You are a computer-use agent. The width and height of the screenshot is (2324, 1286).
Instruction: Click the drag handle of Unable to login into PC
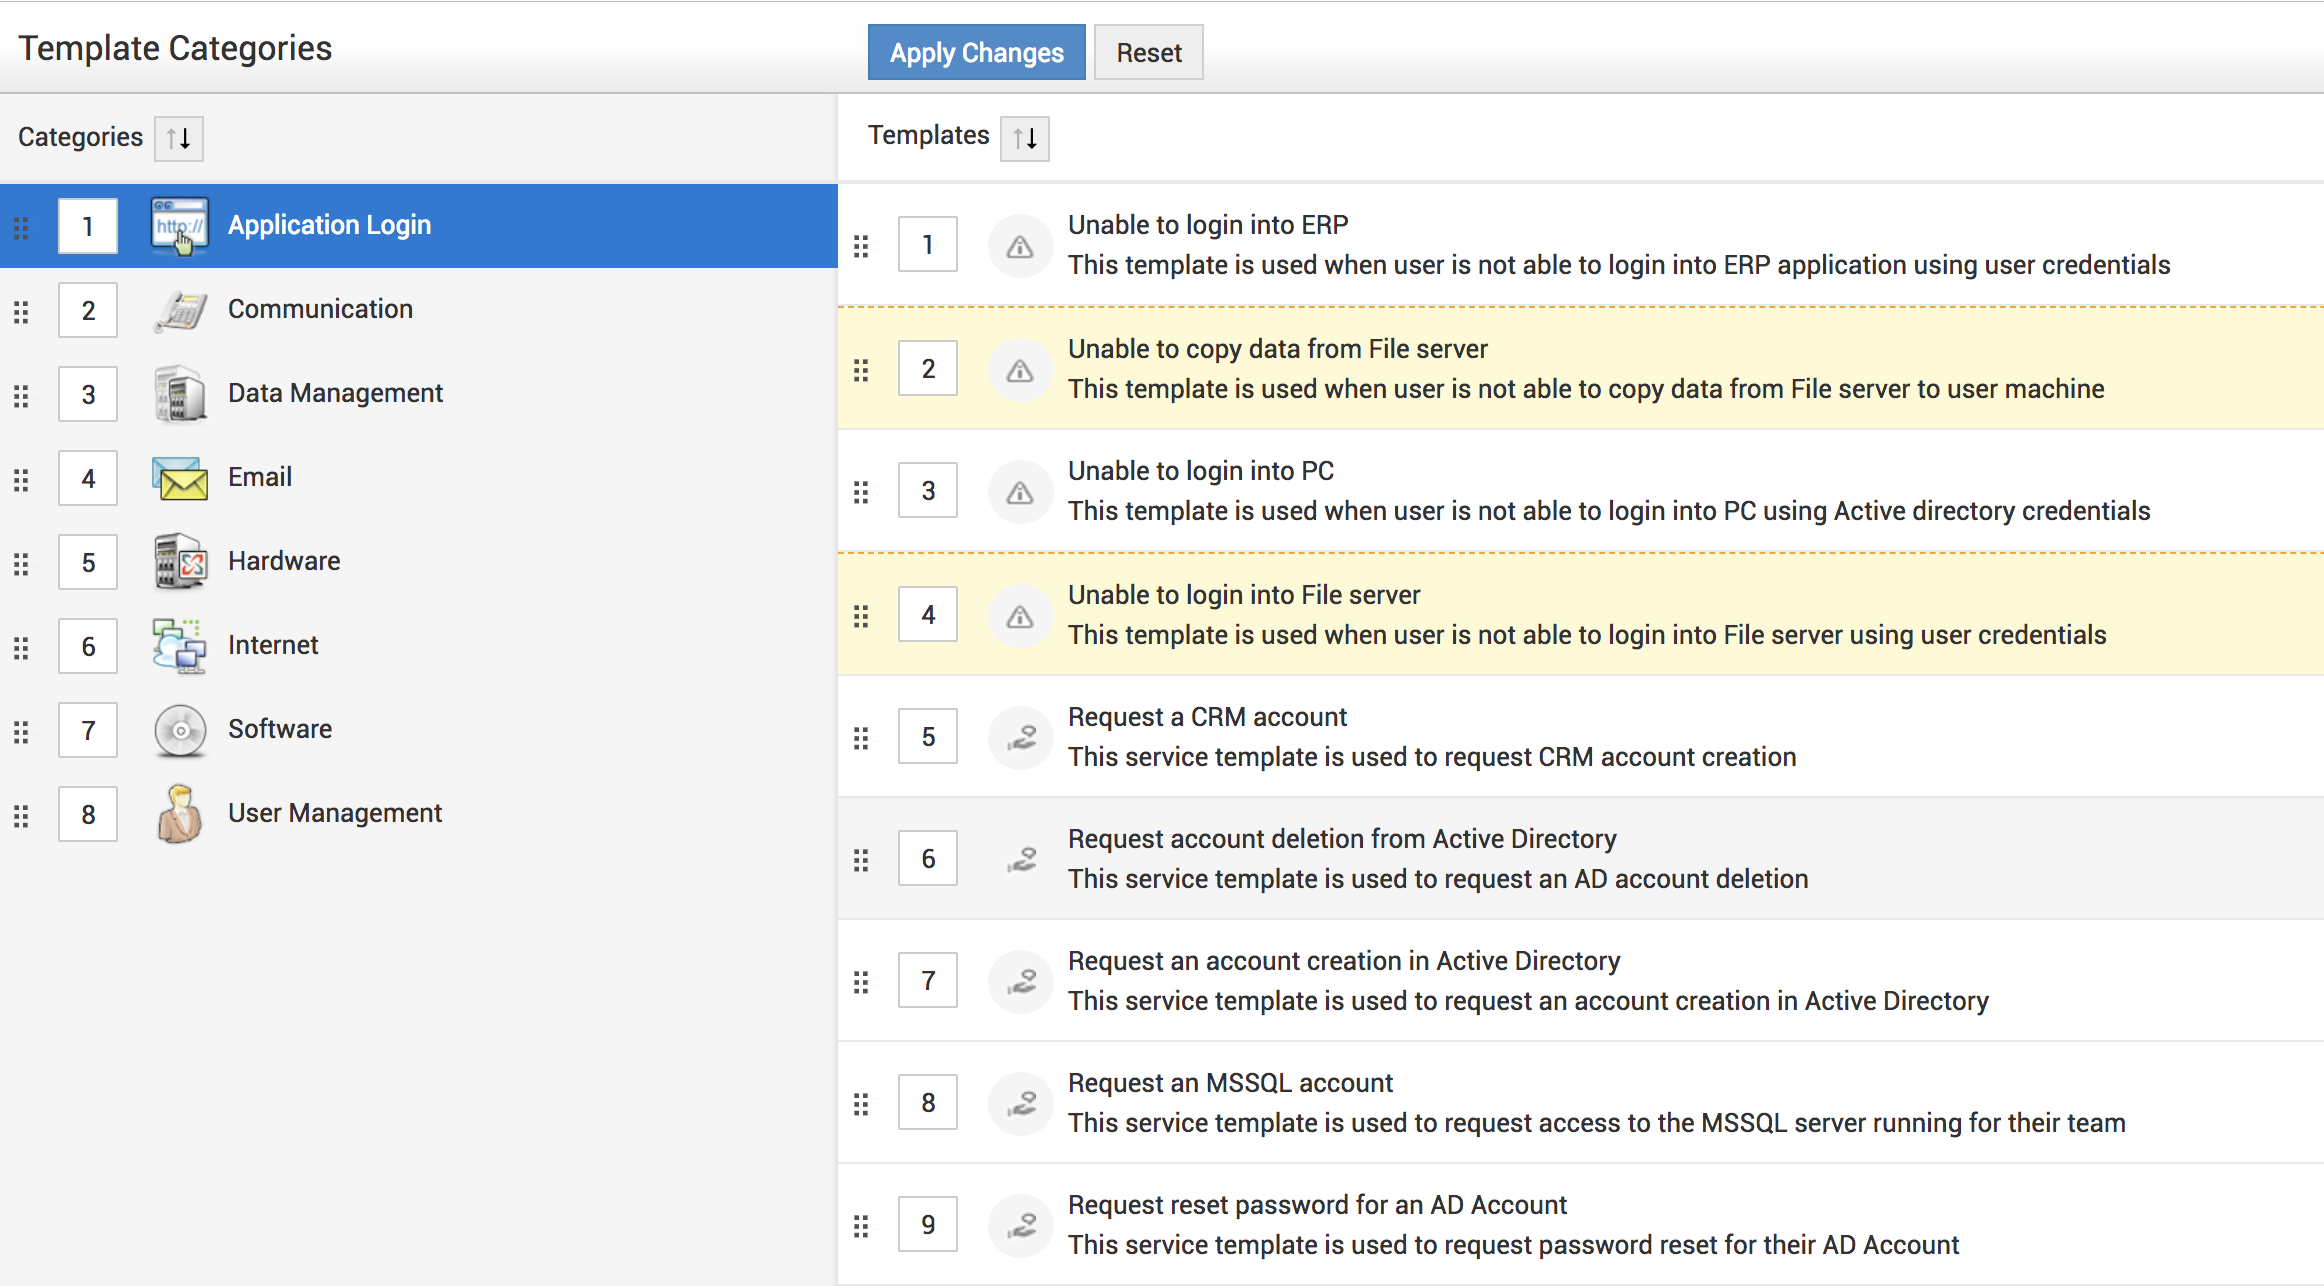tap(861, 492)
